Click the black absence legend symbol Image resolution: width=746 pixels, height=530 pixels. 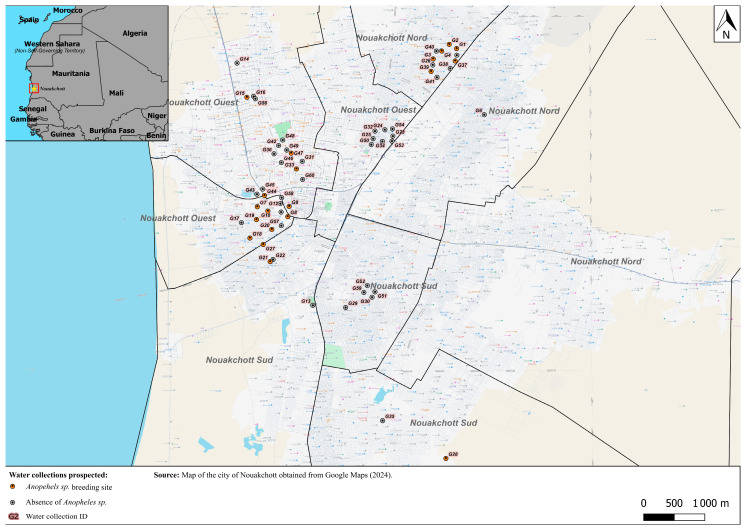(x=13, y=502)
